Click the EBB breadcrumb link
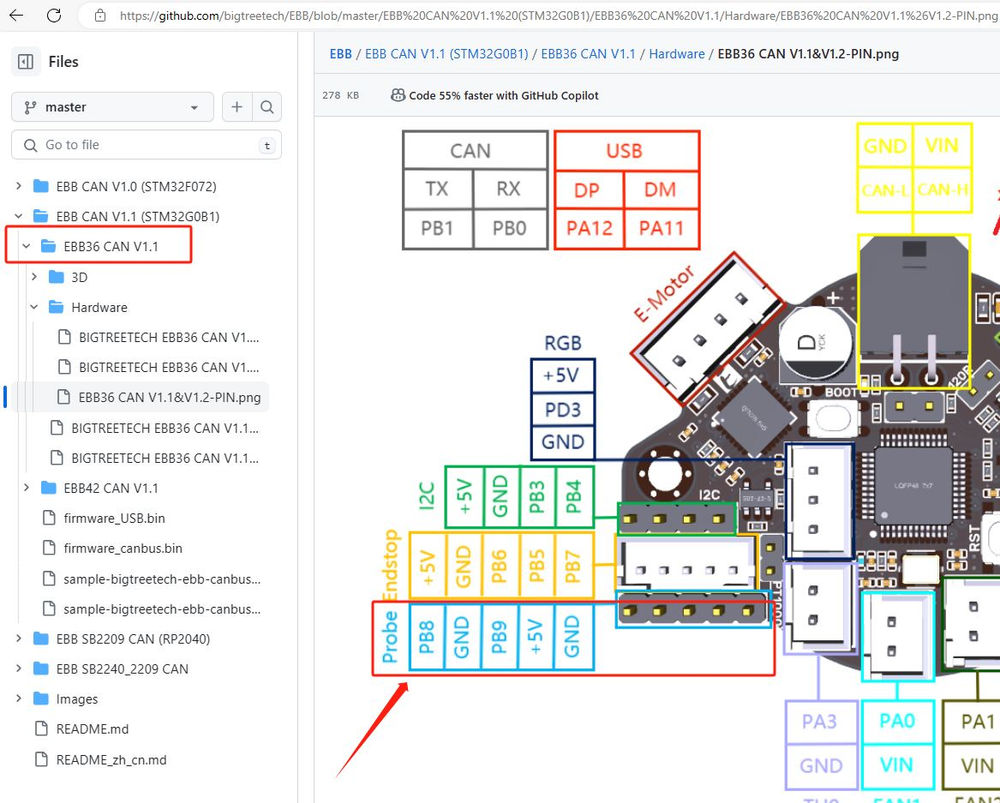Viewport: 1000px width, 803px height. point(342,54)
